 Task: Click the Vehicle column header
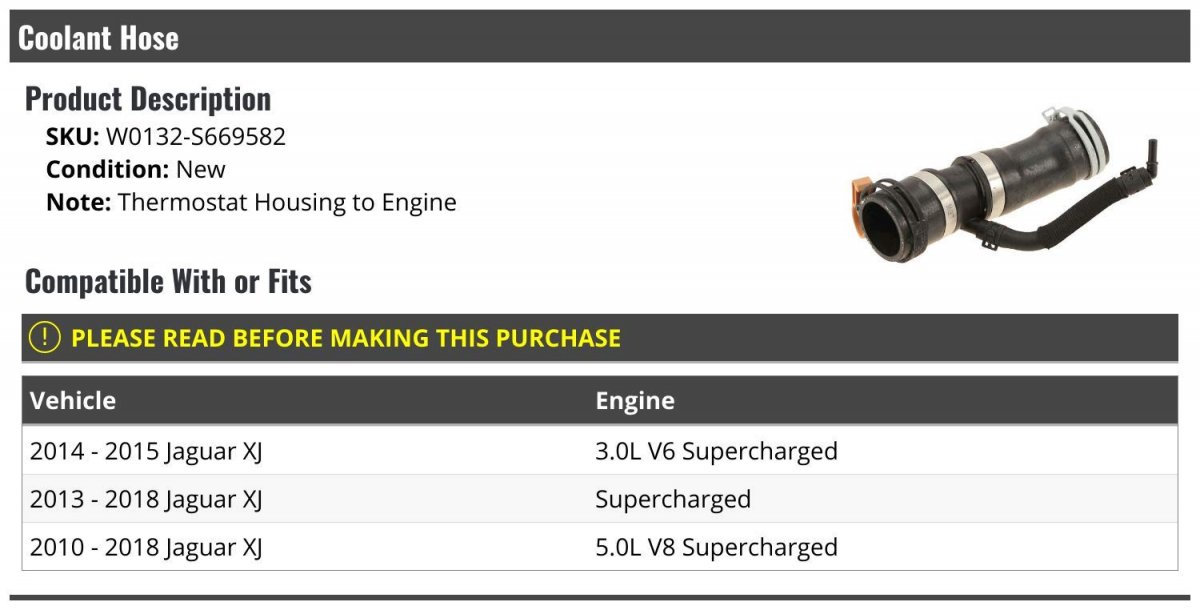(x=73, y=401)
